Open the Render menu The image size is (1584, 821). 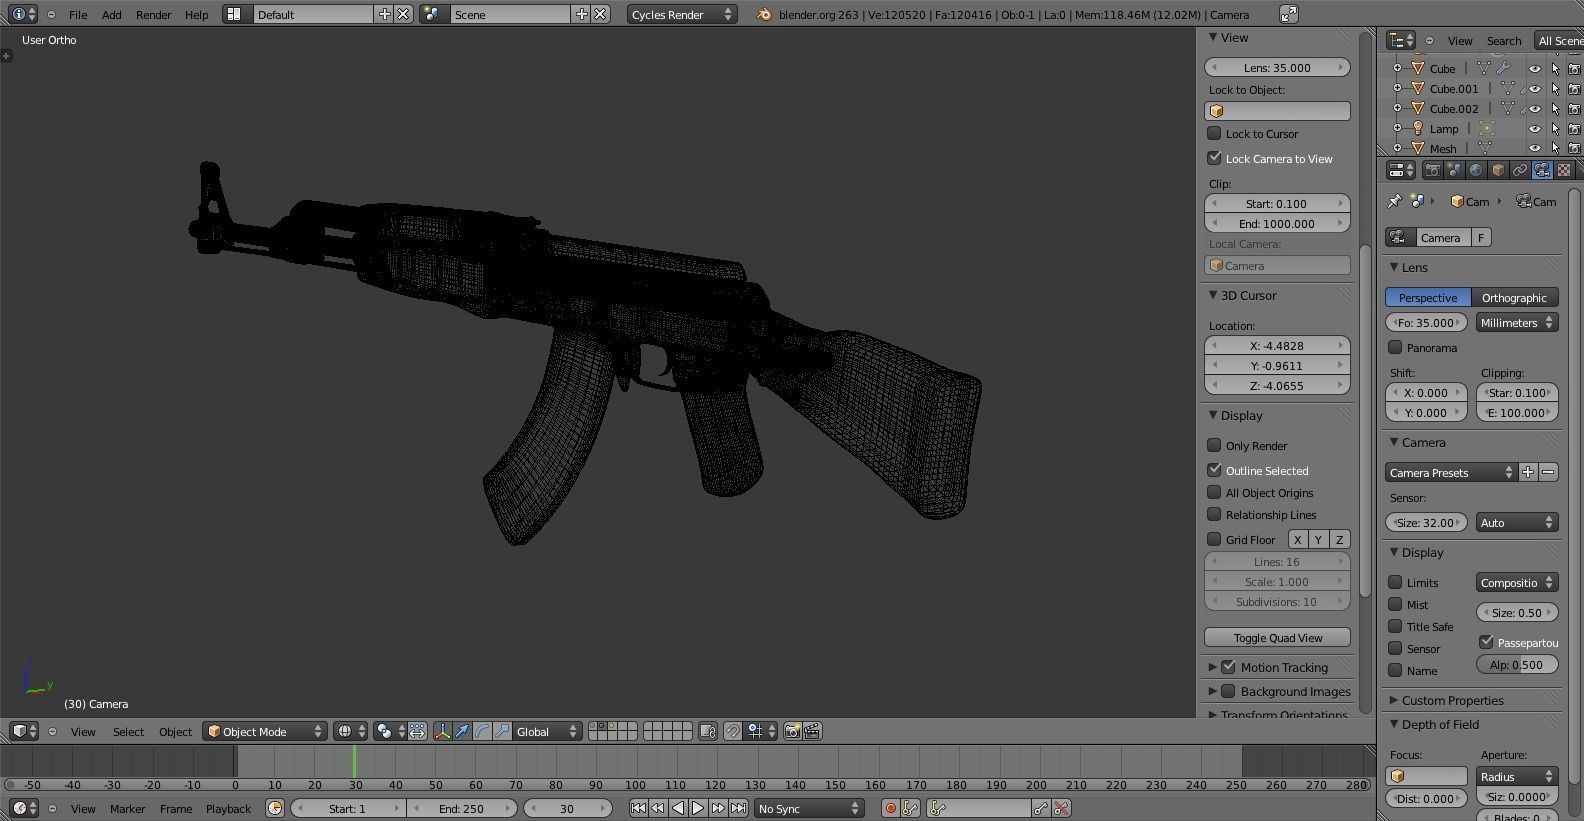point(153,14)
